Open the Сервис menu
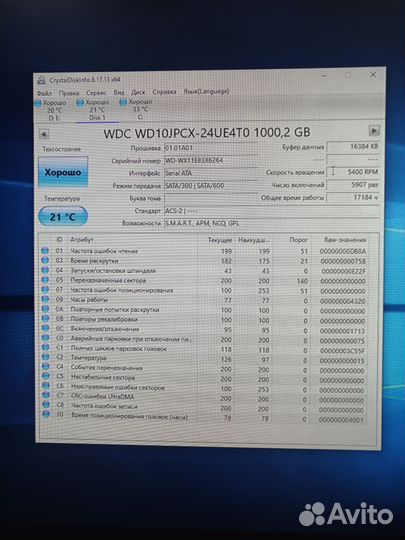This screenshot has height=540, width=405. coord(96,93)
